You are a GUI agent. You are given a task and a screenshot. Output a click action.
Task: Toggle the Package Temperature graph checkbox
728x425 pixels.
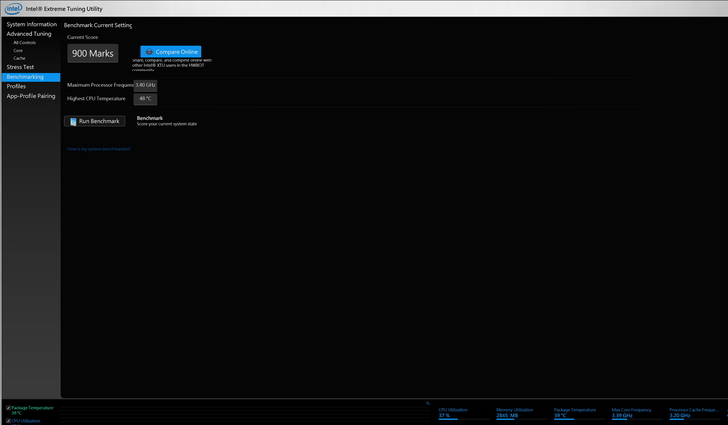click(x=8, y=408)
